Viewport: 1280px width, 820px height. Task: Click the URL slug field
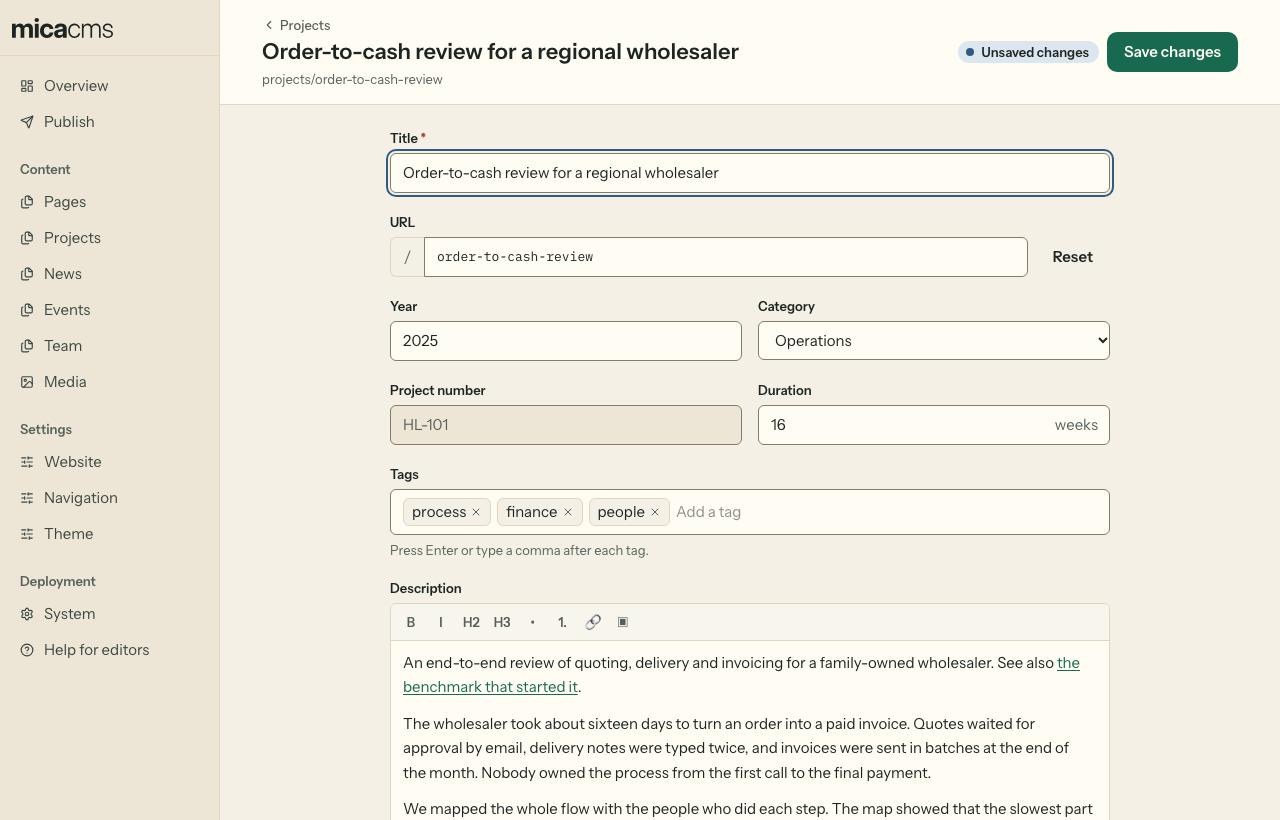point(726,257)
